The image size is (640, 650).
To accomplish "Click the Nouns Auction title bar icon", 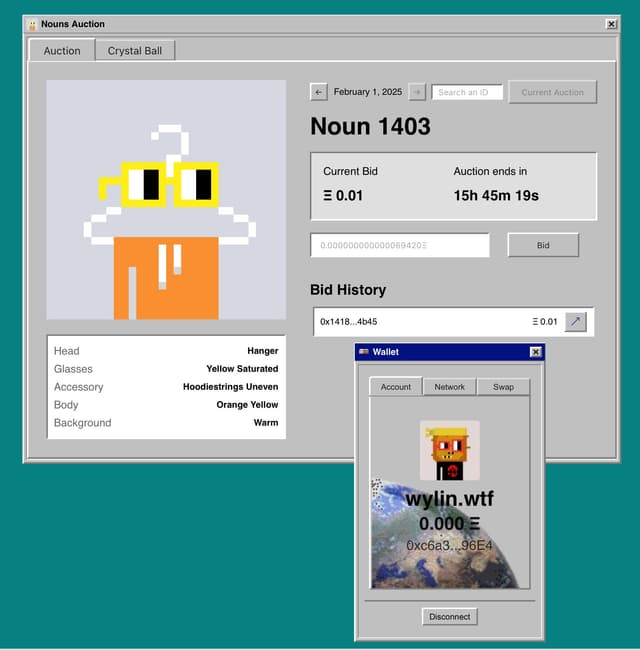I will point(32,25).
